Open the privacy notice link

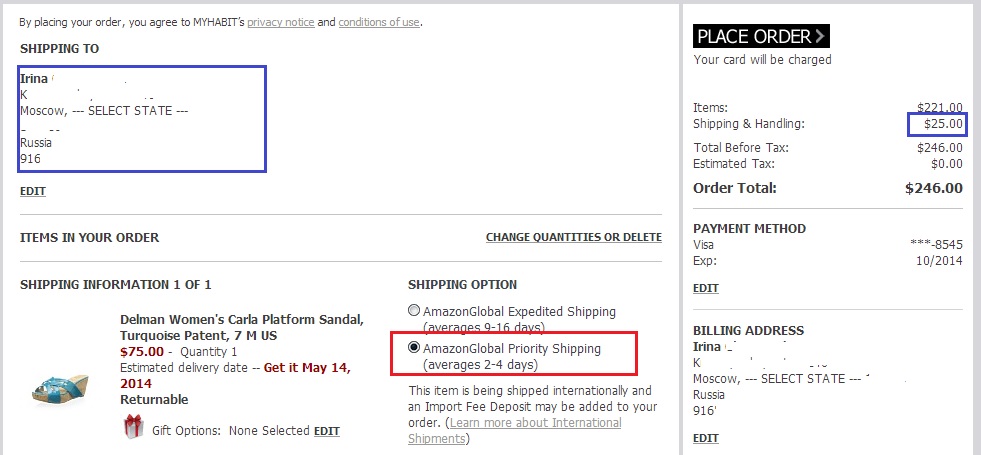(x=281, y=21)
